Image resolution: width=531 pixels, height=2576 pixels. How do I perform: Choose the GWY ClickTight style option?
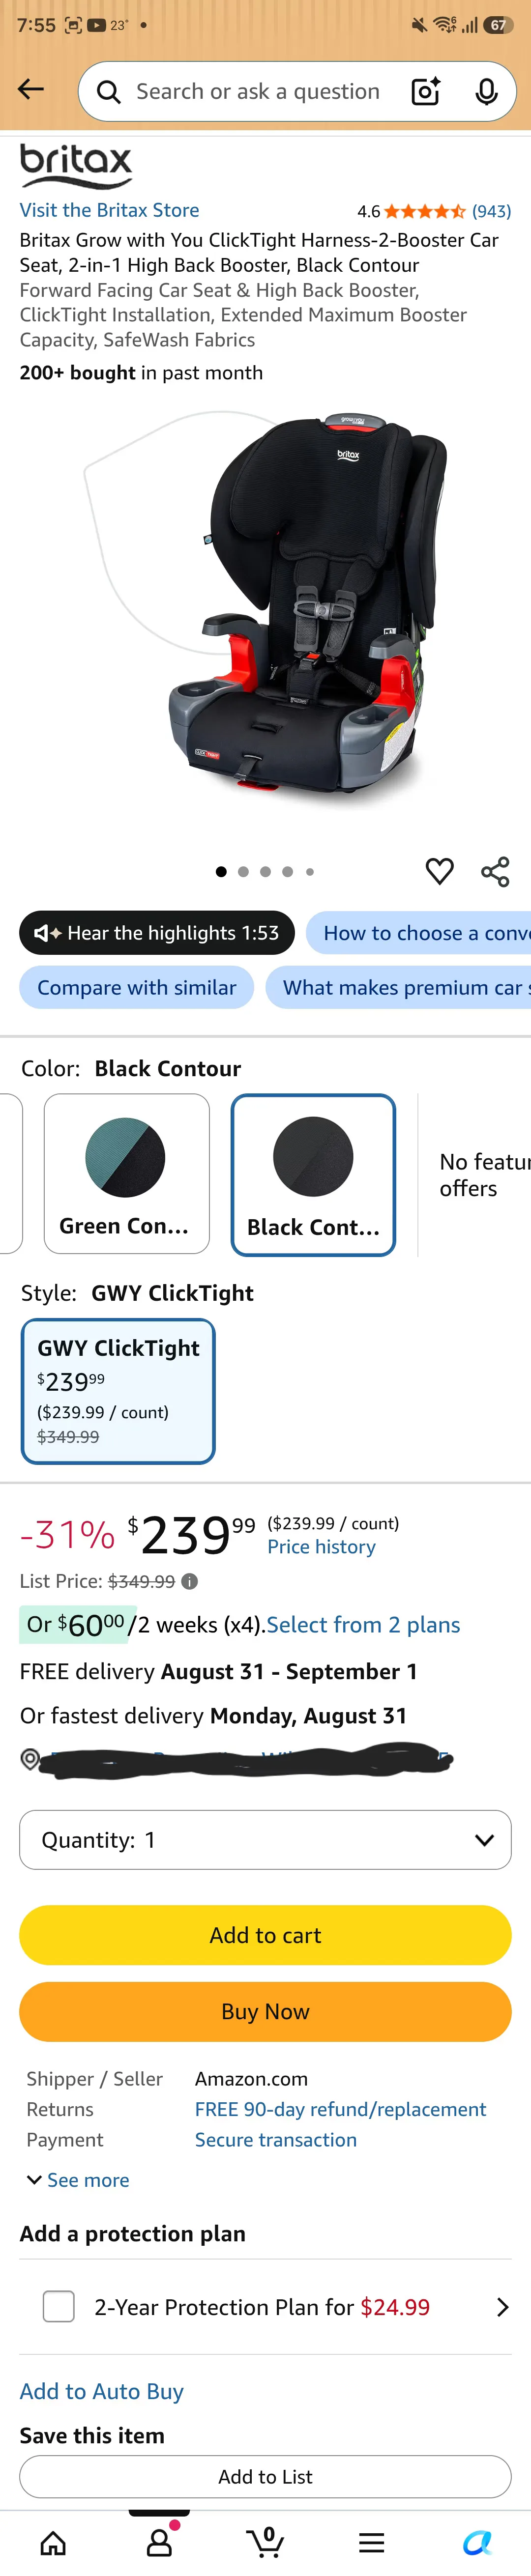coord(118,1390)
